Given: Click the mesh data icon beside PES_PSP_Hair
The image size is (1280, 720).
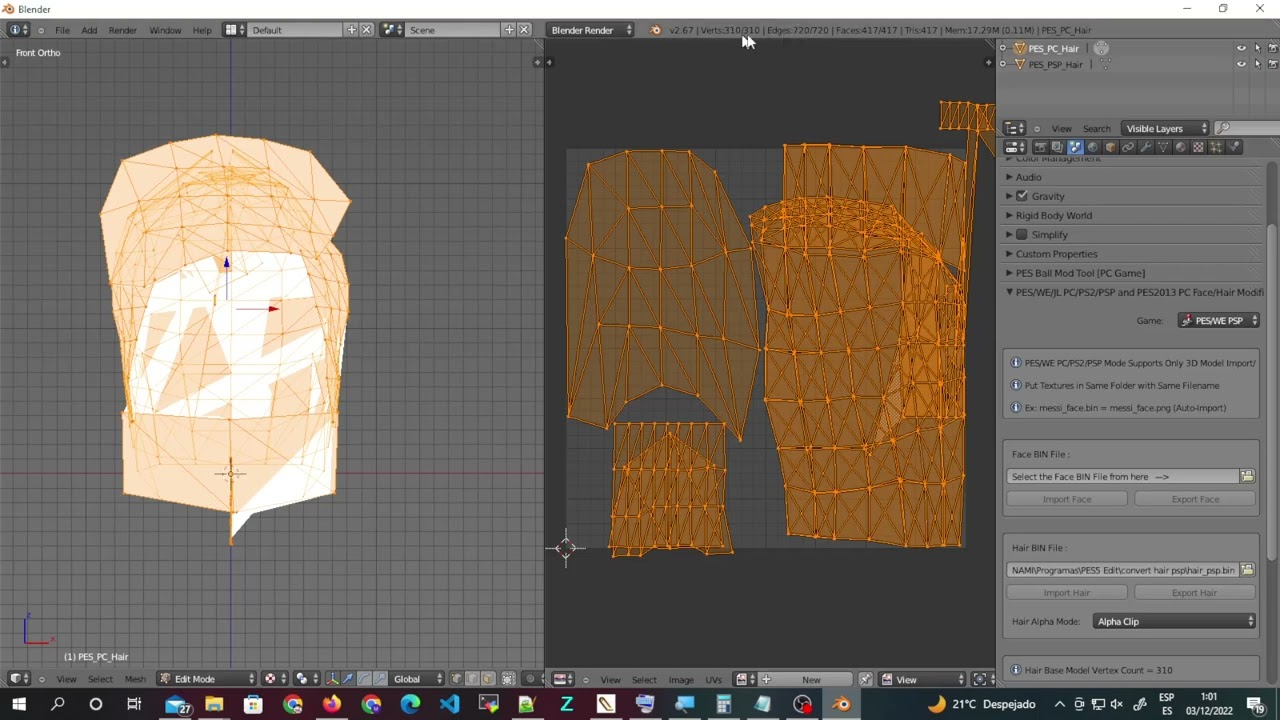Looking at the screenshot, I should coord(1105,64).
